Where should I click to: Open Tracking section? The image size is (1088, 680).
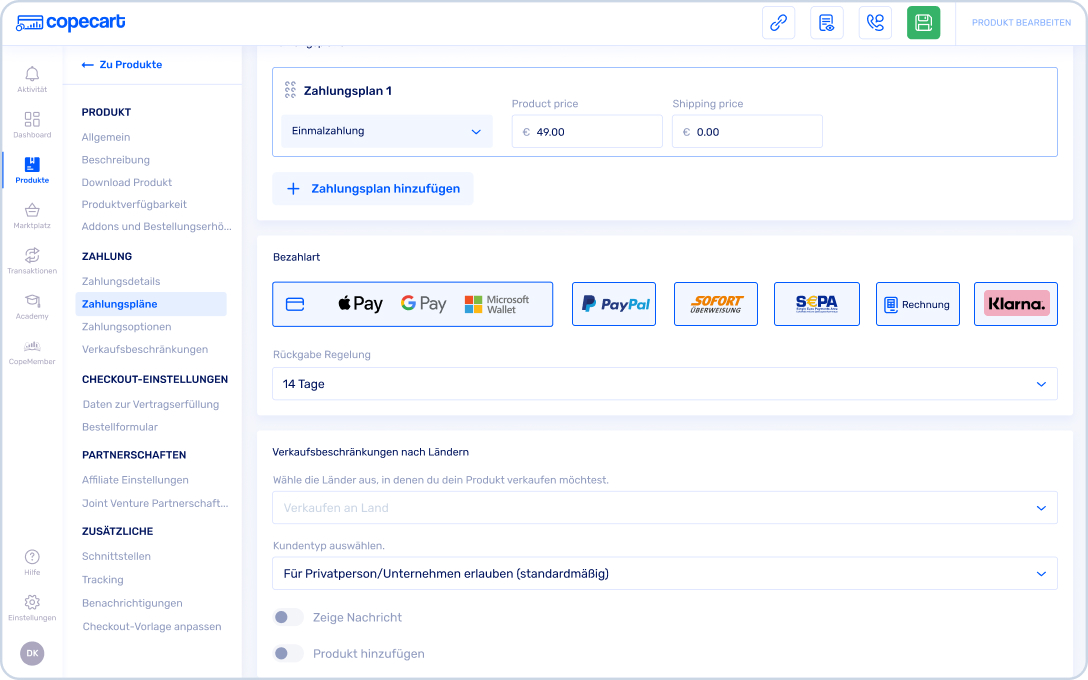[x=103, y=580]
